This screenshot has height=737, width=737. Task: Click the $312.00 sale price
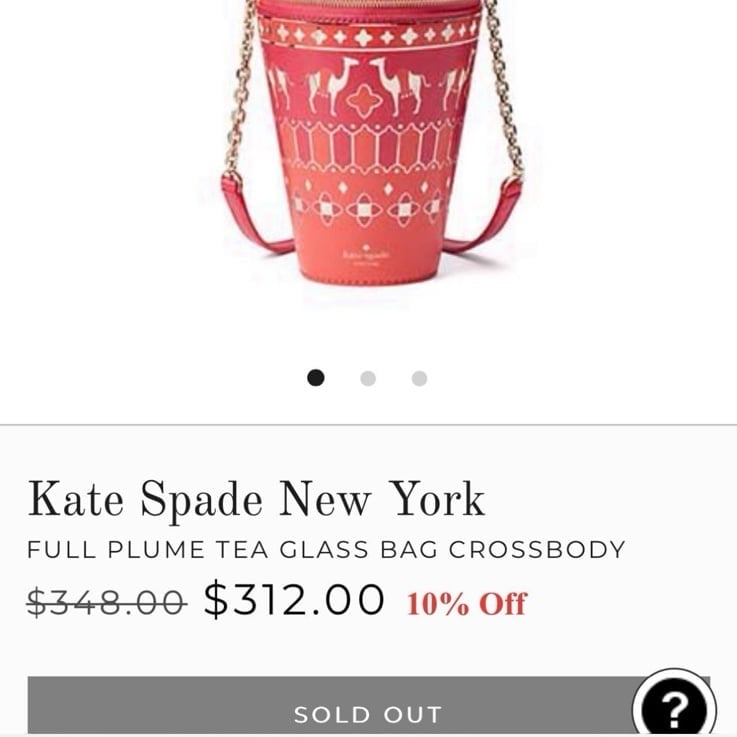coord(295,598)
